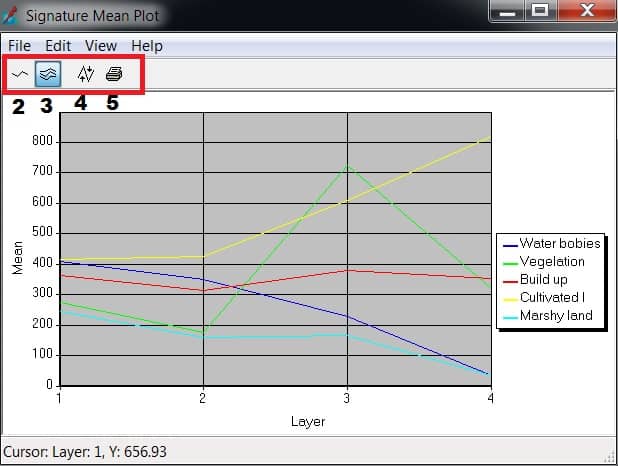Toggle multiple signature plot mode icon
The width and height of the screenshot is (618, 466).
tap(48, 74)
